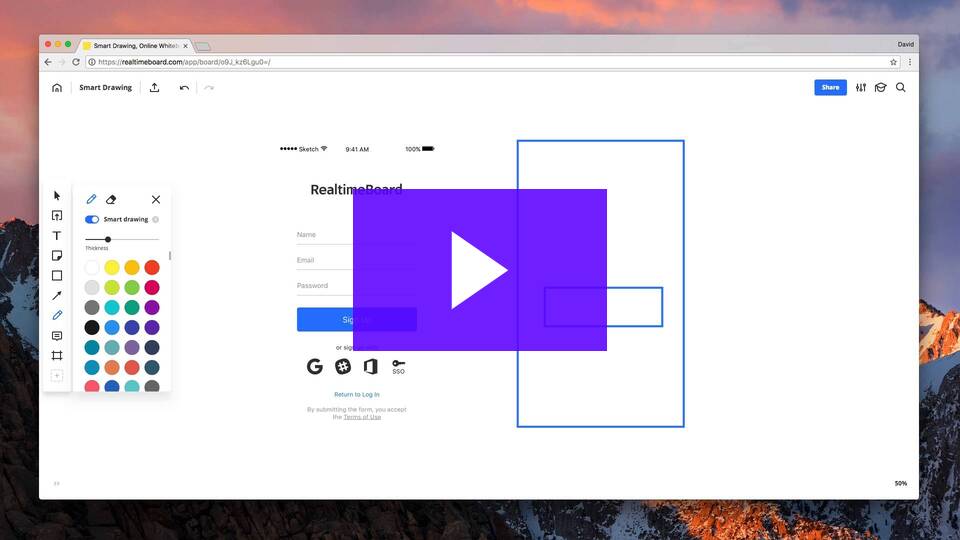Click the Password field in mockup
Viewport: 960px width, 540px height.
(x=357, y=287)
